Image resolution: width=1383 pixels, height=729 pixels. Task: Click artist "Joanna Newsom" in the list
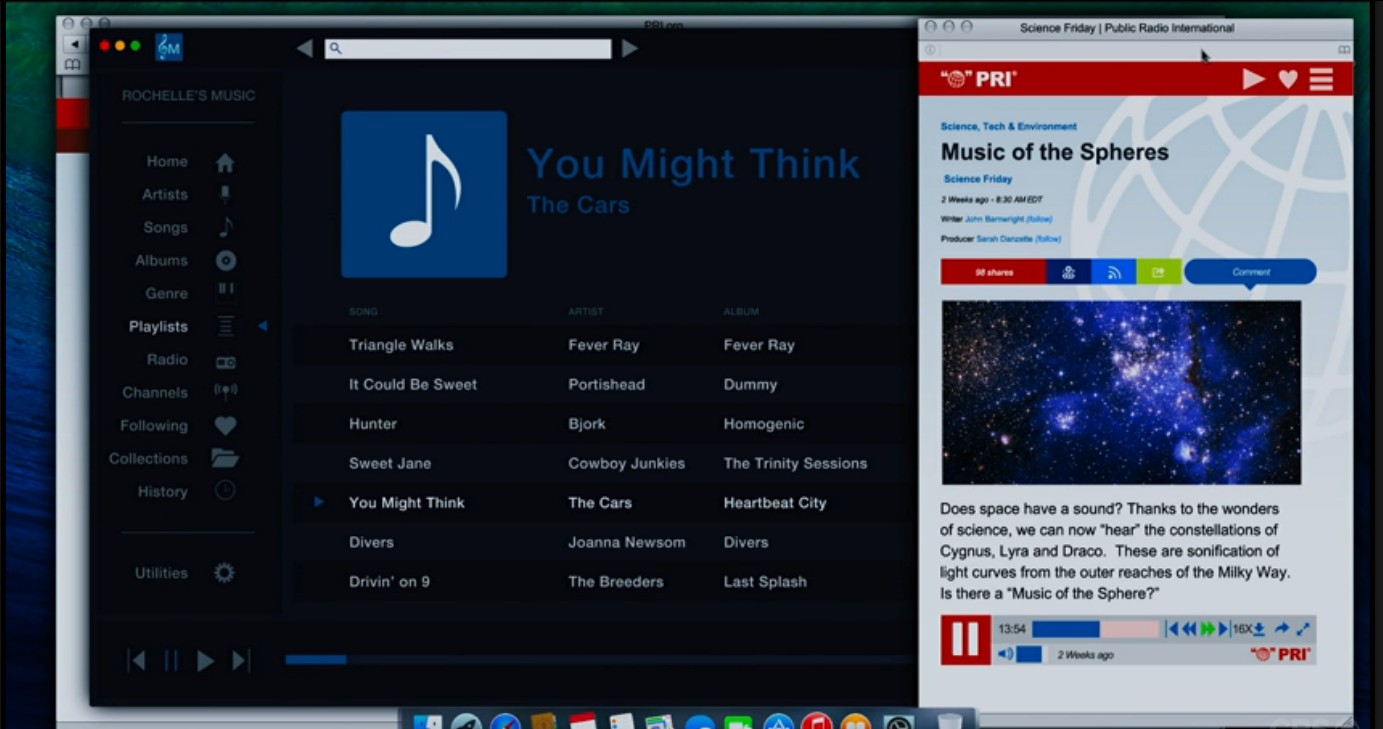point(627,542)
